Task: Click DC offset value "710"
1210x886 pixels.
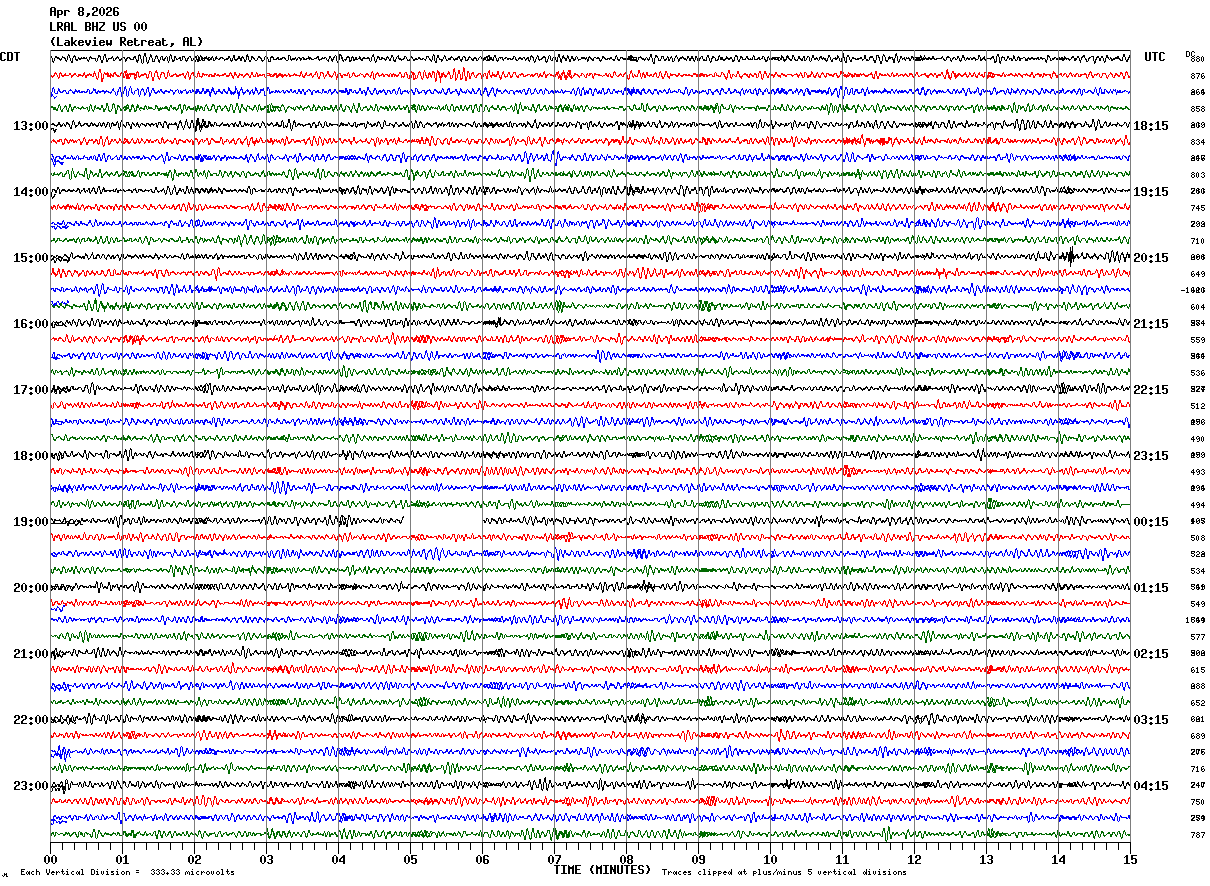Action: [x=1197, y=241]
